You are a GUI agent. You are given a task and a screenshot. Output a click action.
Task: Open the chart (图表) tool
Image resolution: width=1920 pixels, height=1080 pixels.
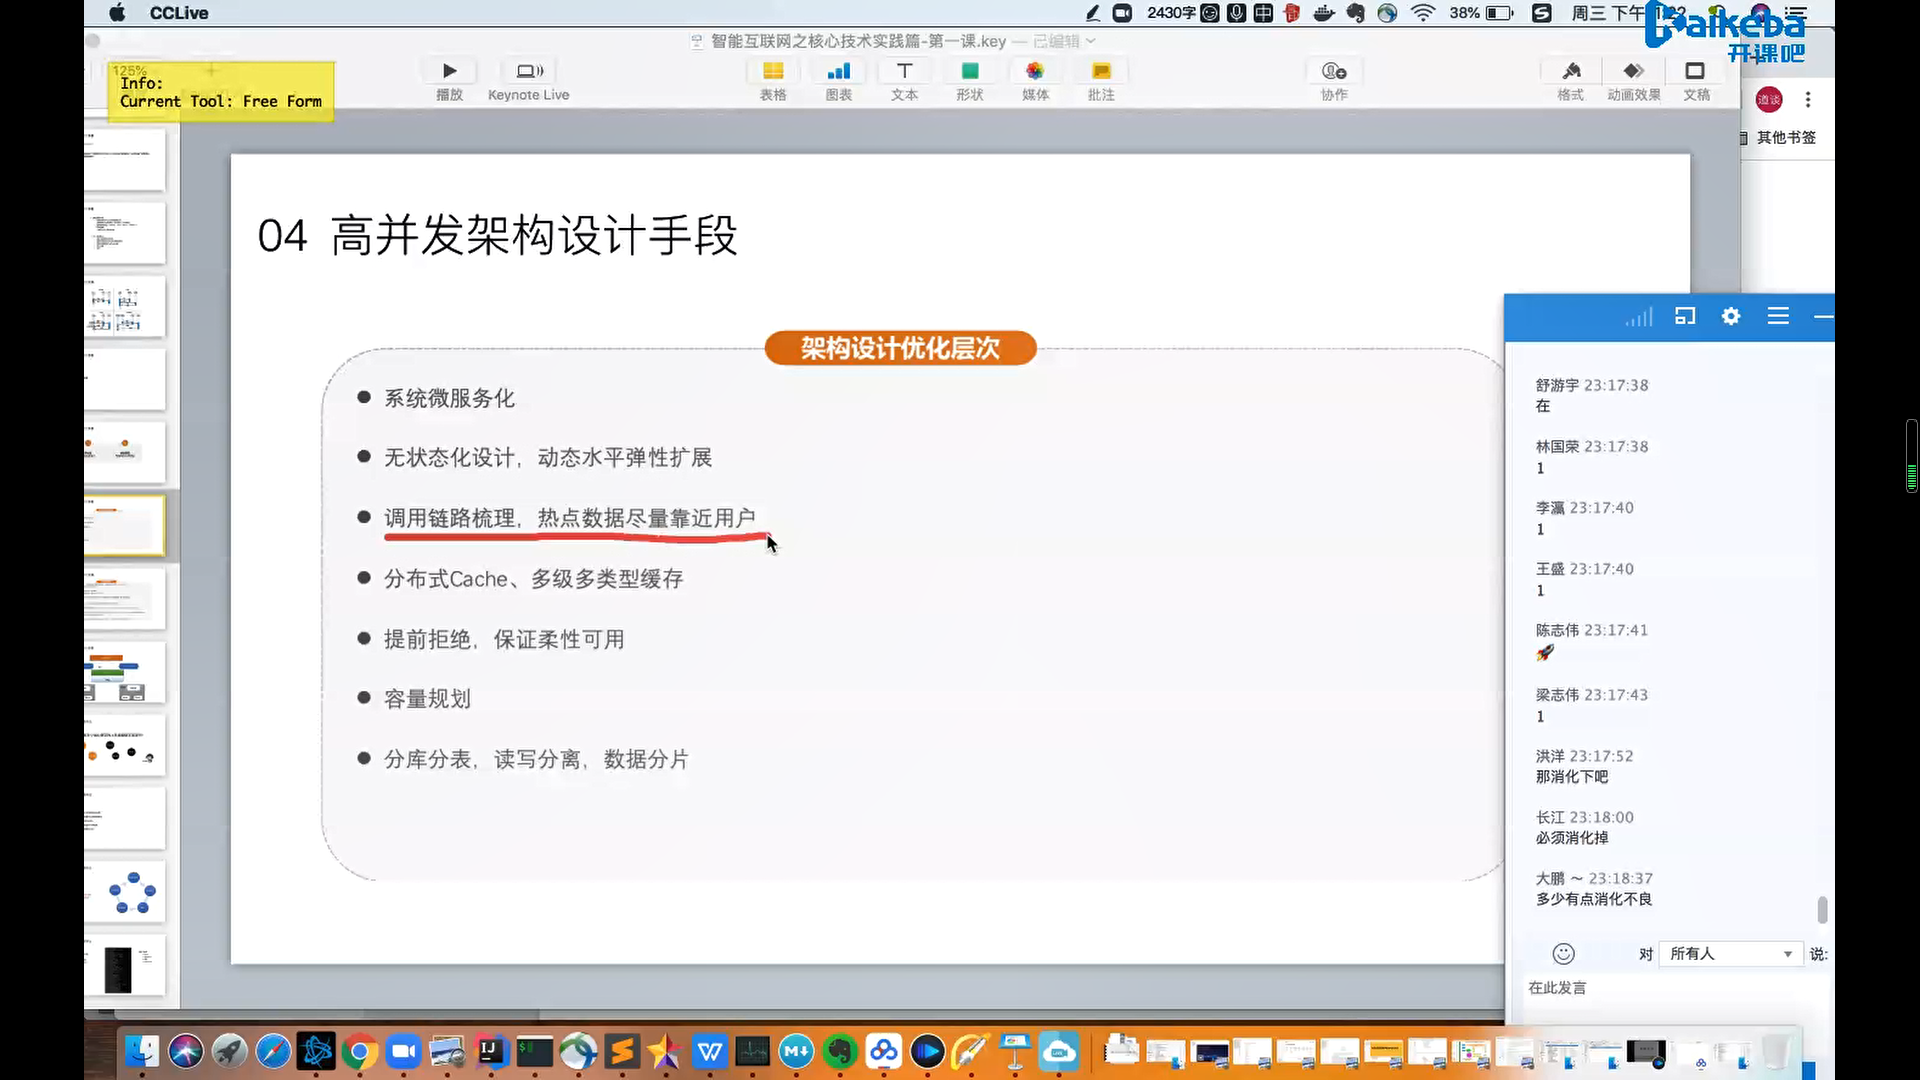pos(839,71)
